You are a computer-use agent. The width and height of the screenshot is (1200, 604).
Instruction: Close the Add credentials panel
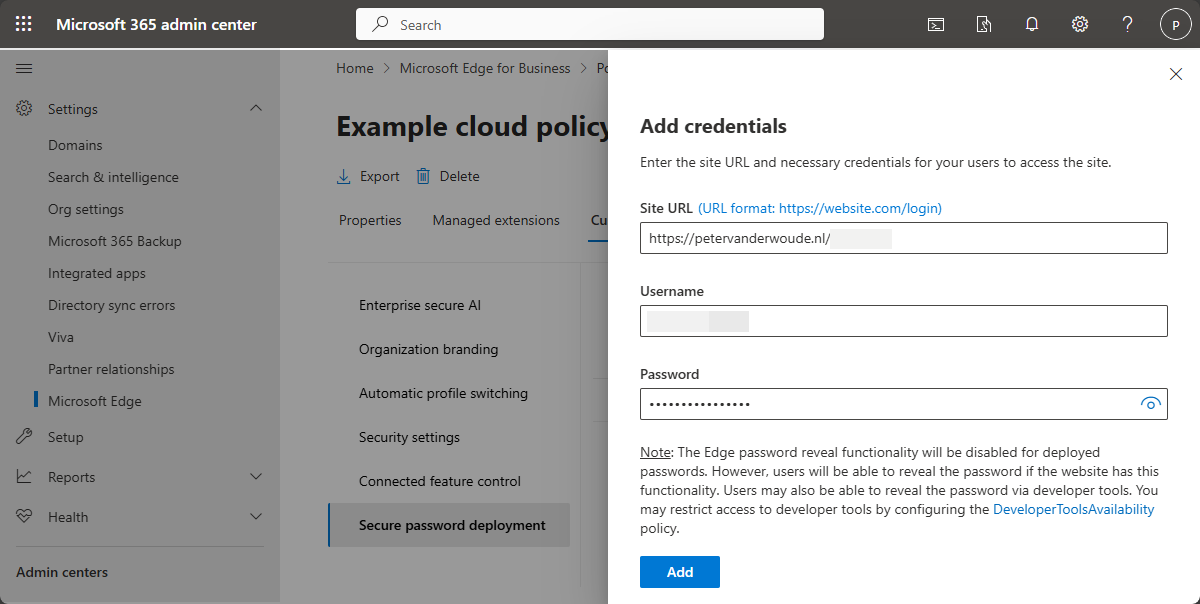coord(1176,74)
